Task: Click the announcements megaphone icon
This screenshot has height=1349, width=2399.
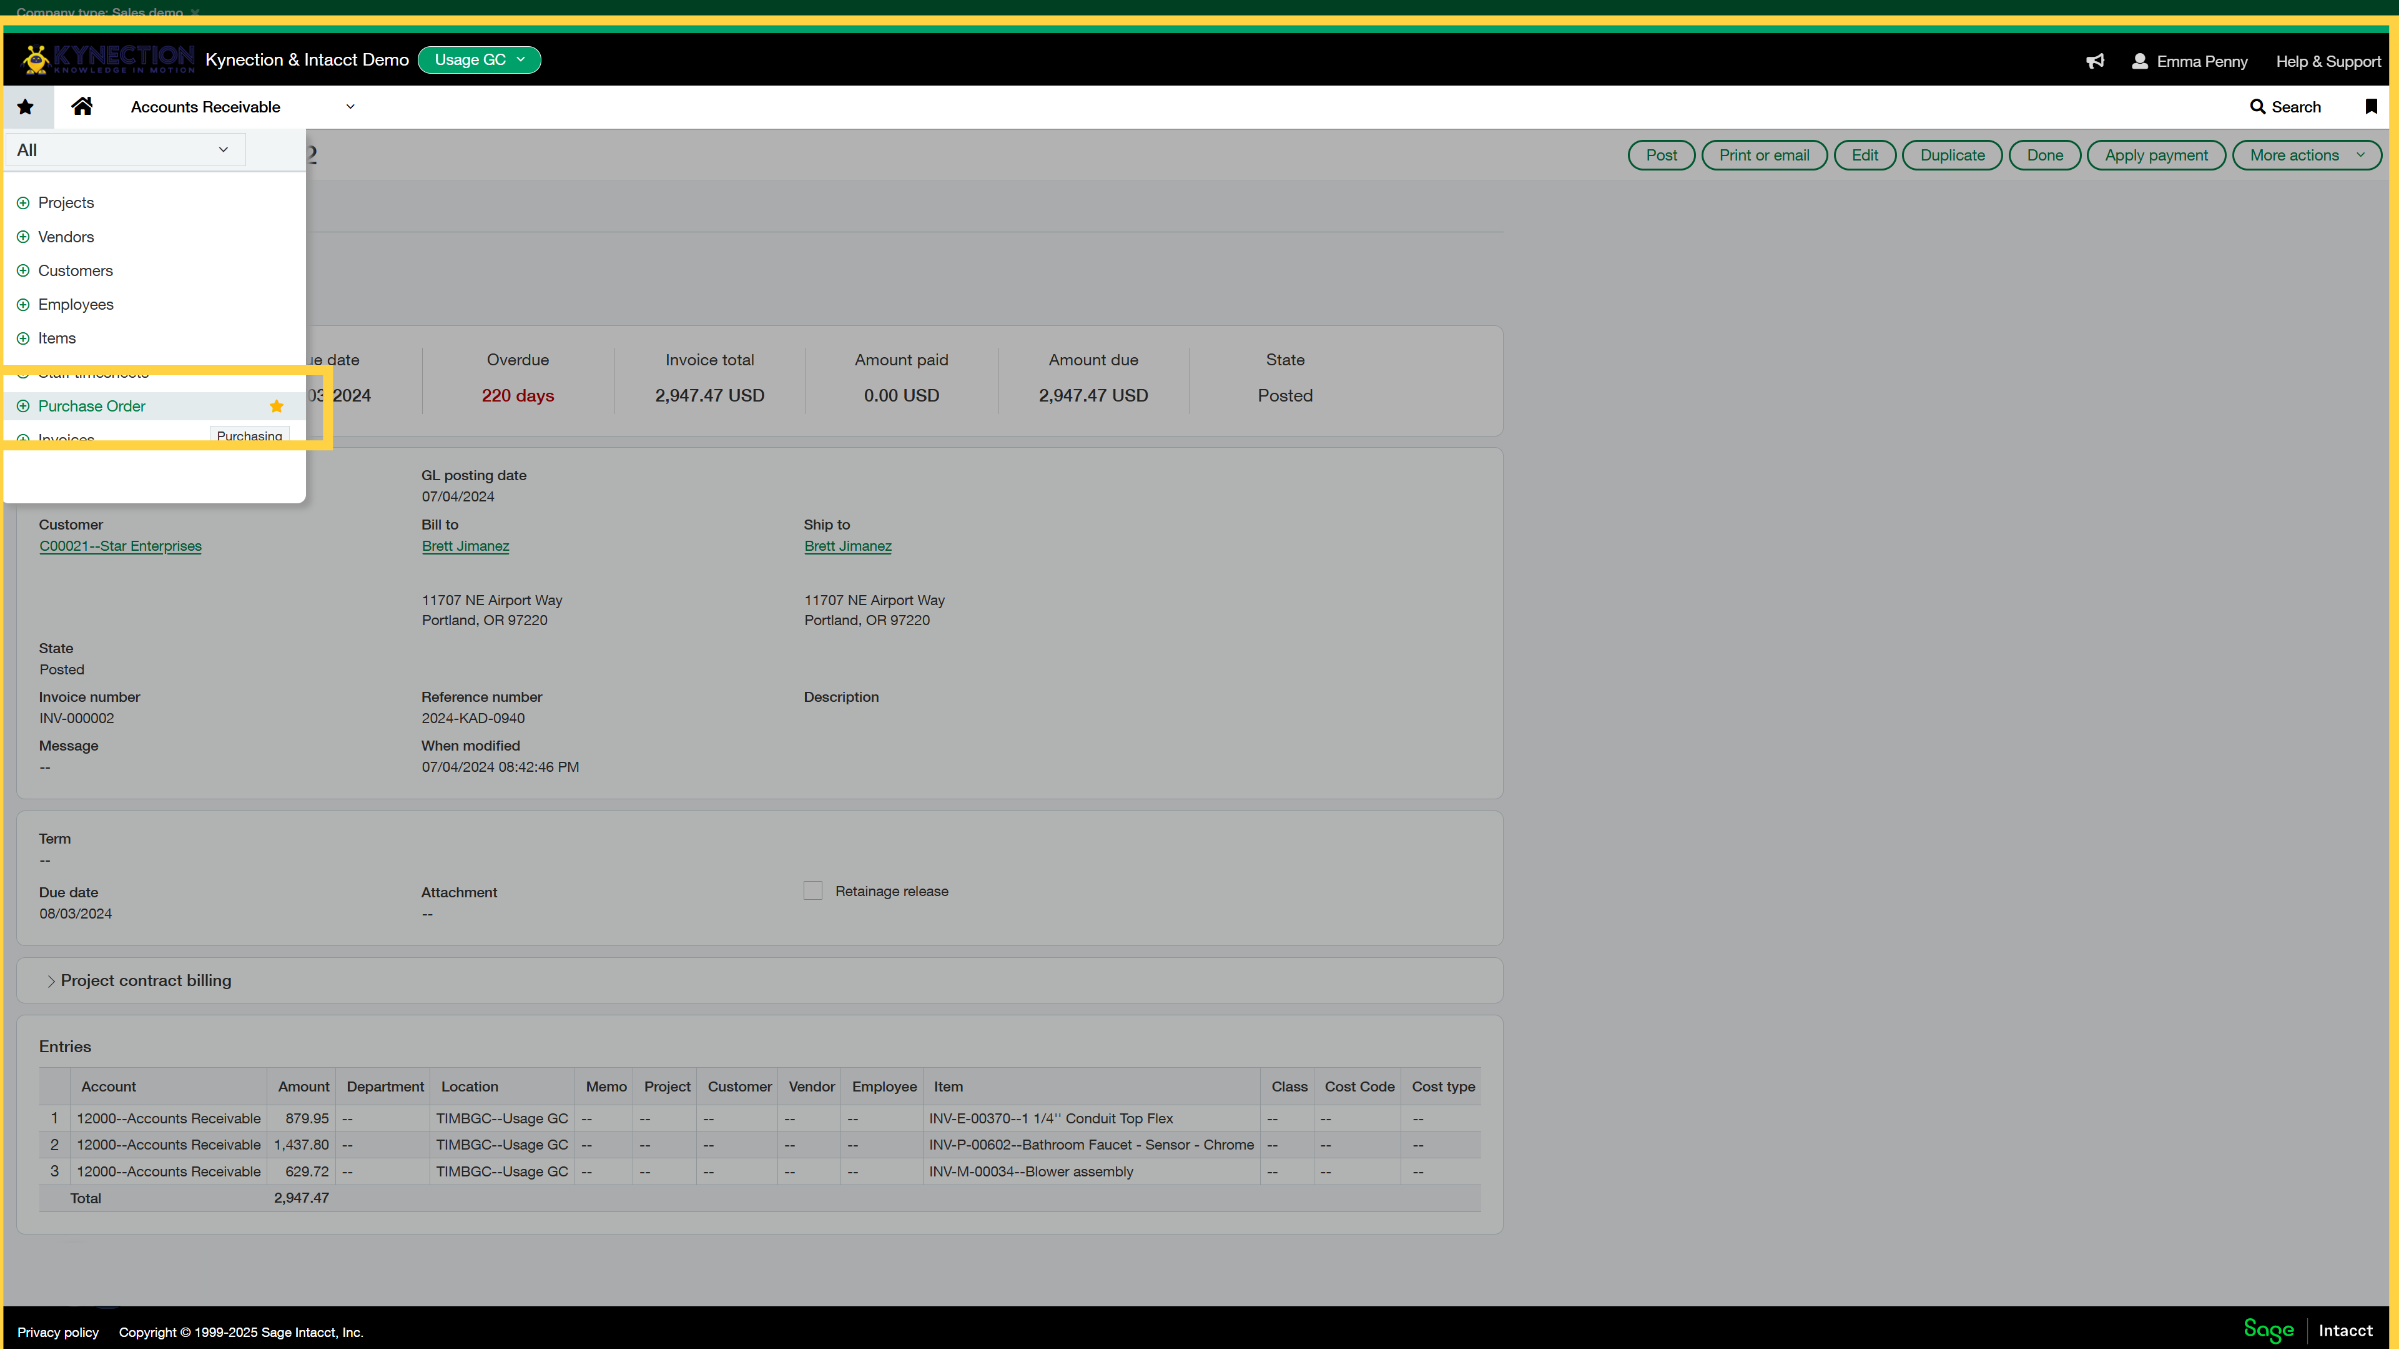Action: coord(2095,61)
